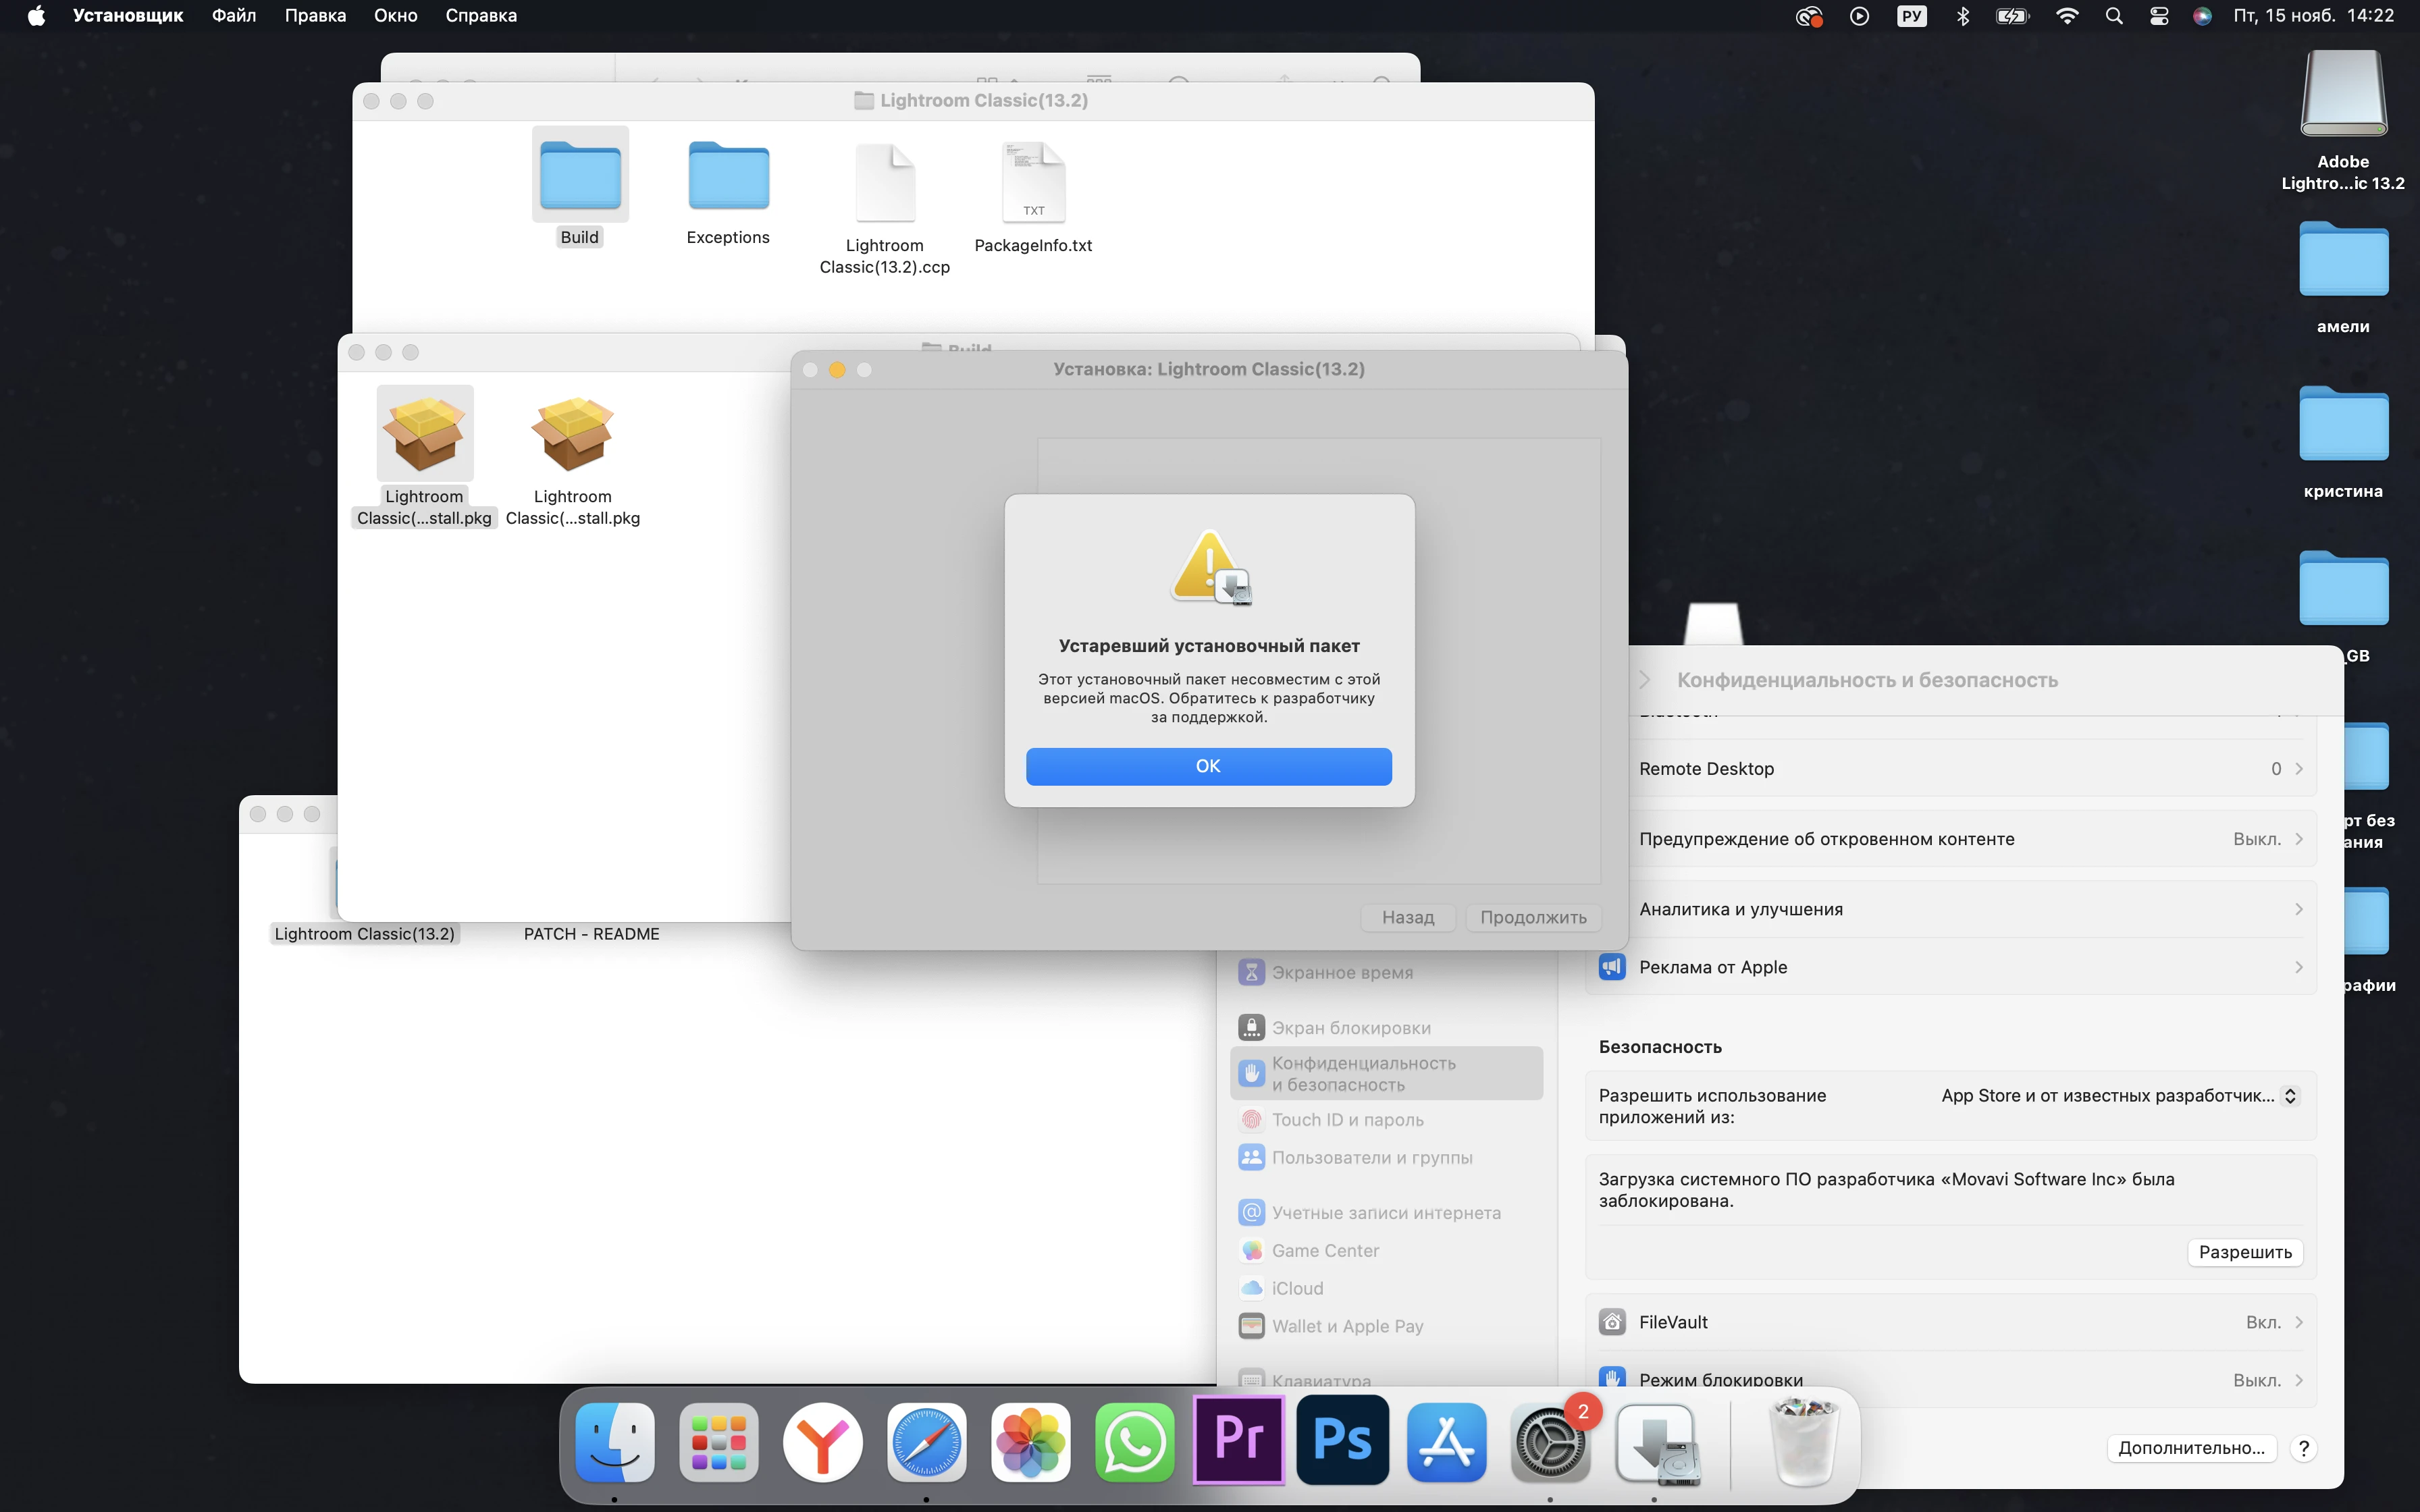Launch Yandex Browser from the Dock
This screenshot has height=1512, width=2420.
point(823,1442)
